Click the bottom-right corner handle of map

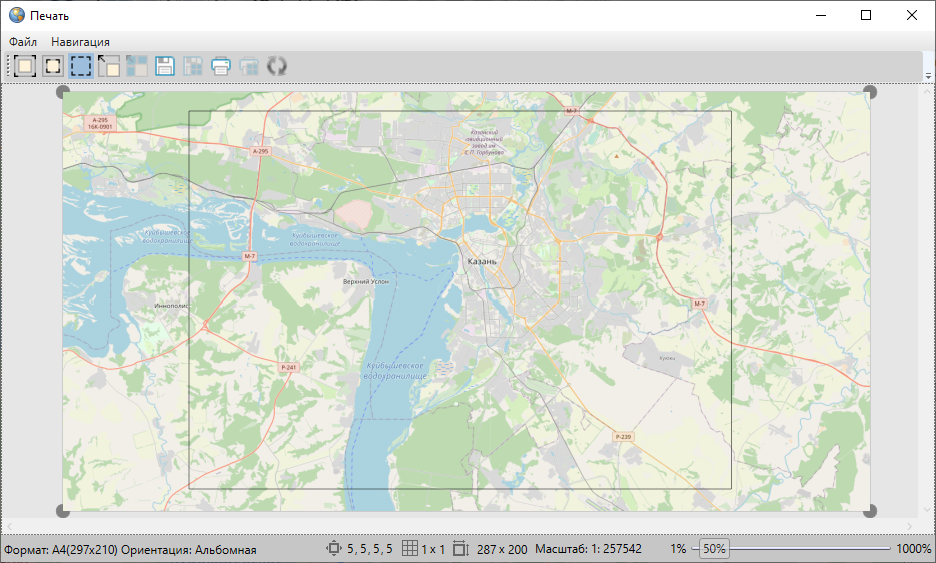pyautogui.click(x=869, y=511)
